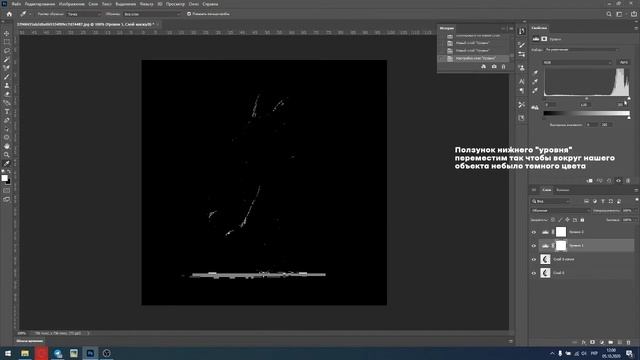This screenshot has width=640, height=360.
Task: Switch to the Слои tab
Action: pos(547,190)
